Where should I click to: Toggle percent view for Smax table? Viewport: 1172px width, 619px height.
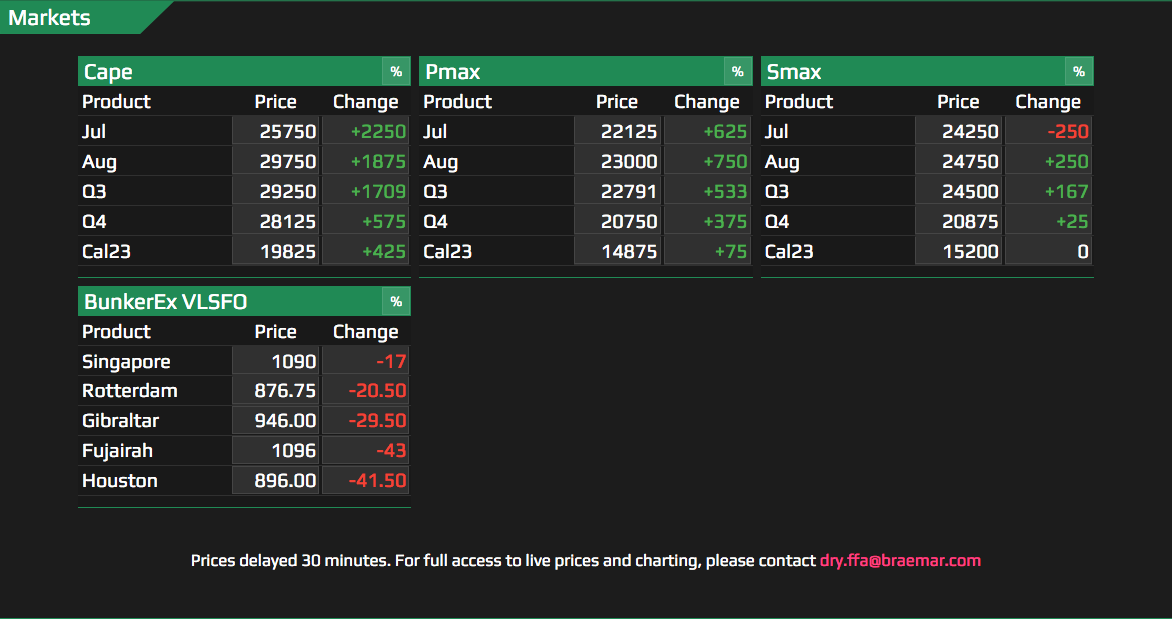click(1078, 72)
